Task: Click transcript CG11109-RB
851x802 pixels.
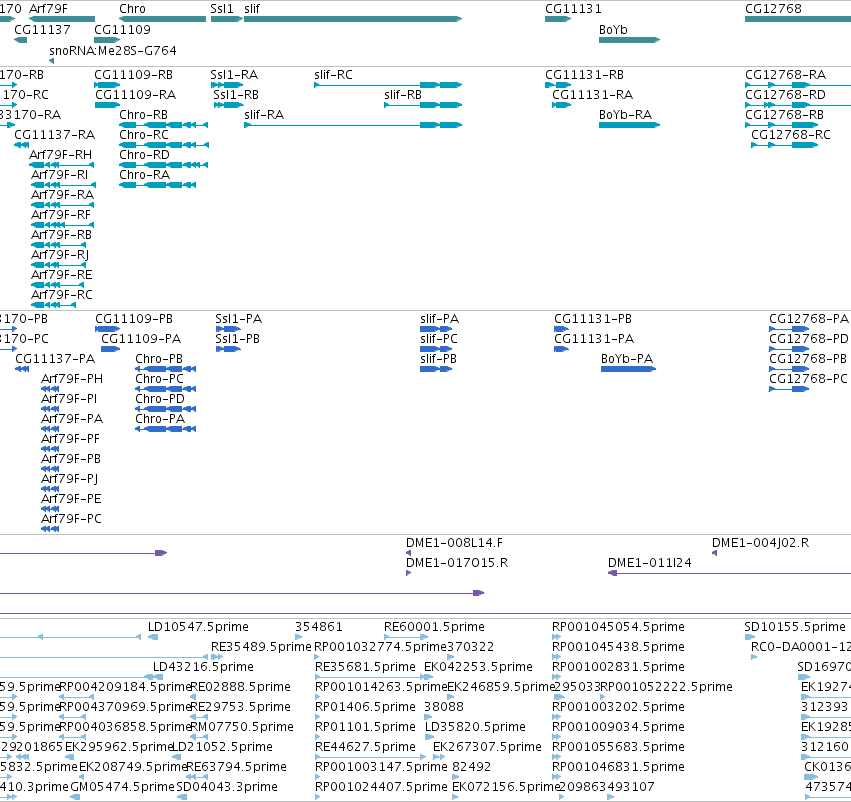Action: point(134,75)
